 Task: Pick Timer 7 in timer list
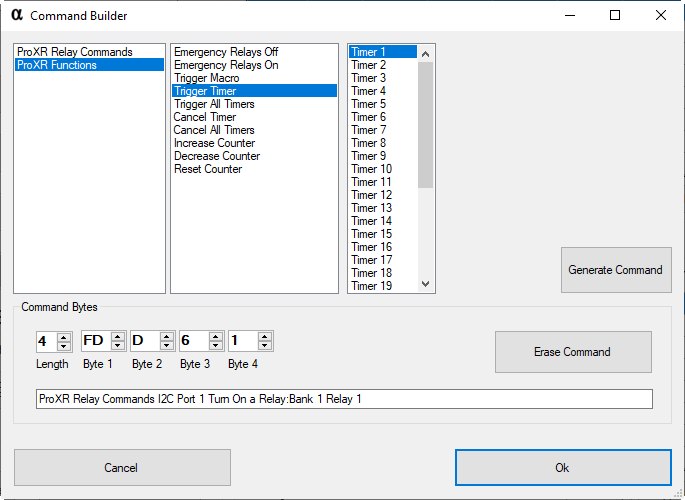[383, 130]
